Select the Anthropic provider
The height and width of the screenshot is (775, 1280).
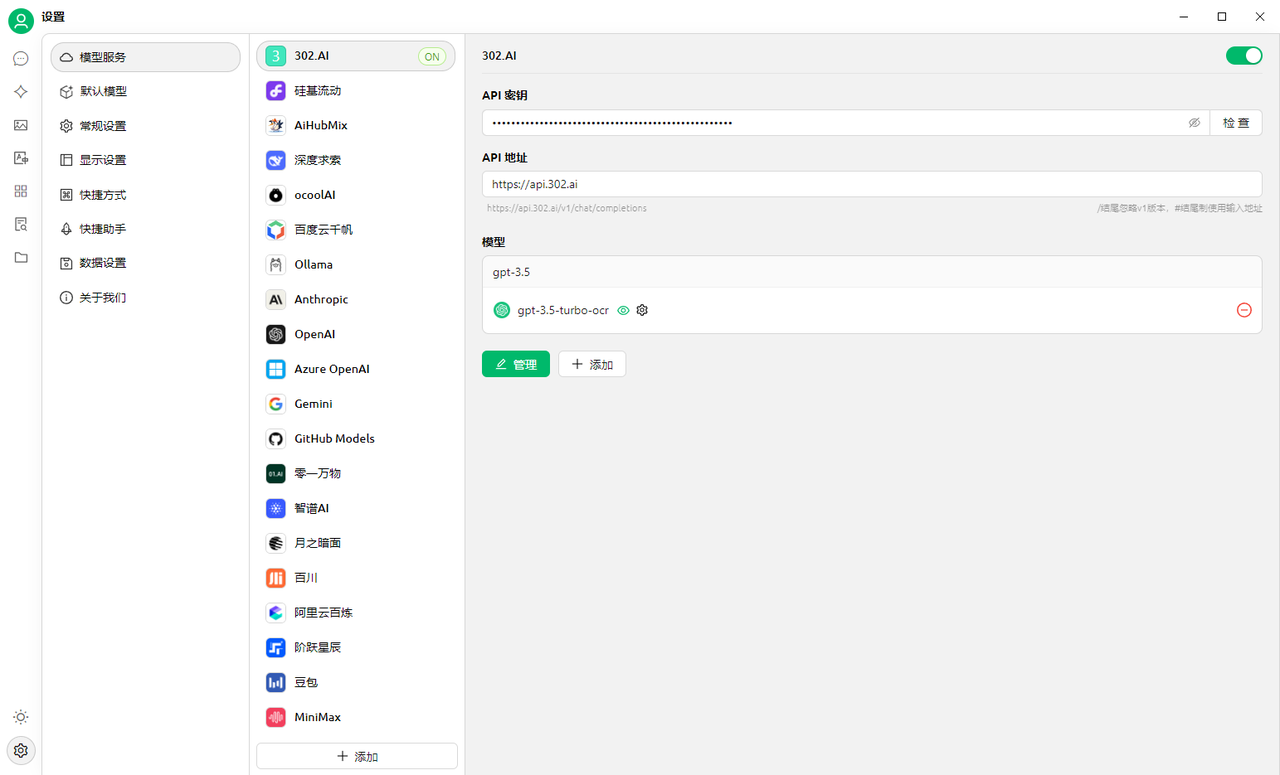click(356, 299)
